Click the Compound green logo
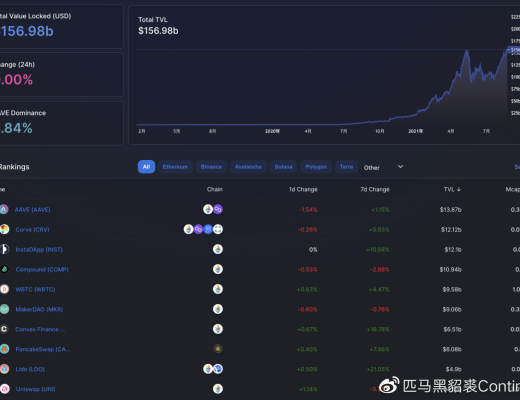Screen dimensions: 520x400 point(4,269)
